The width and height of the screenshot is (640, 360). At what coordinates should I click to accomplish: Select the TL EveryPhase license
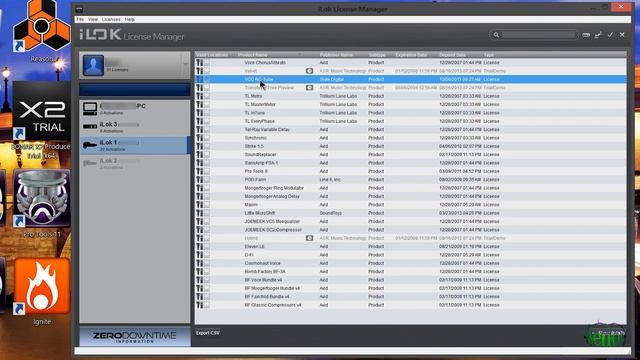[411, 121]
